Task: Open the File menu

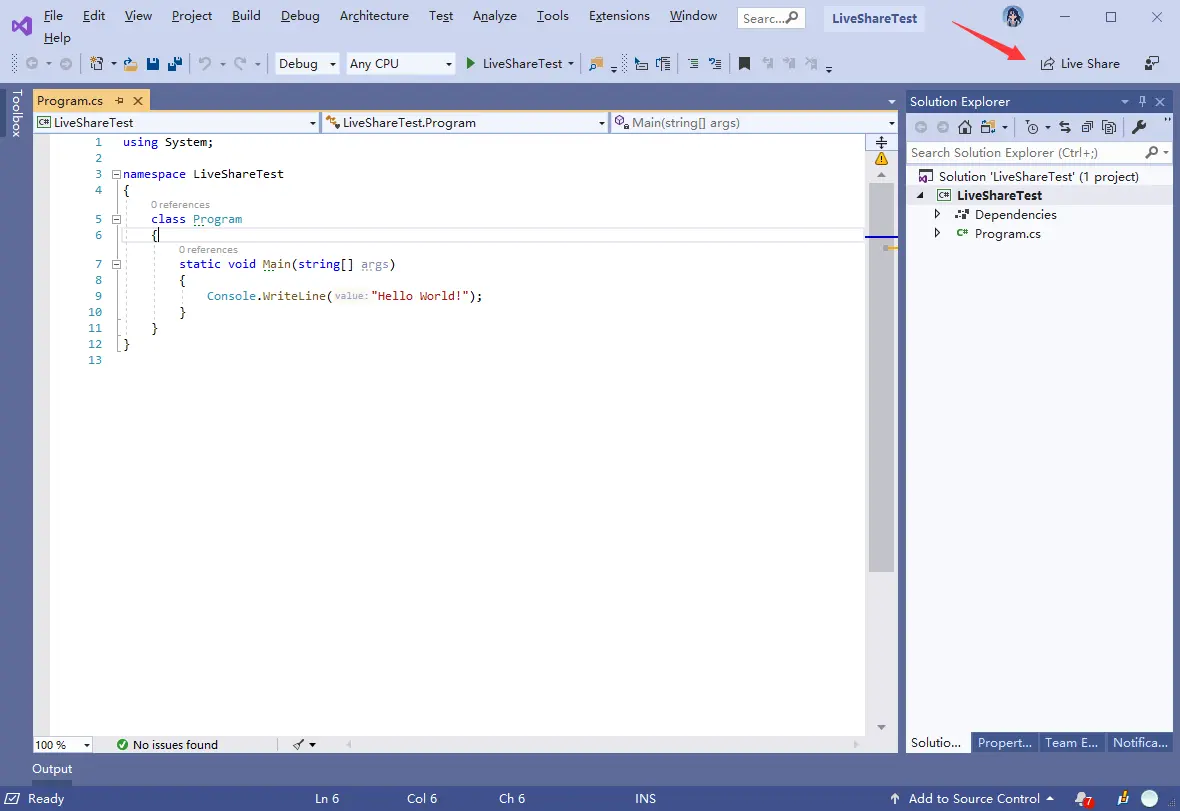Action: [53, 16]
